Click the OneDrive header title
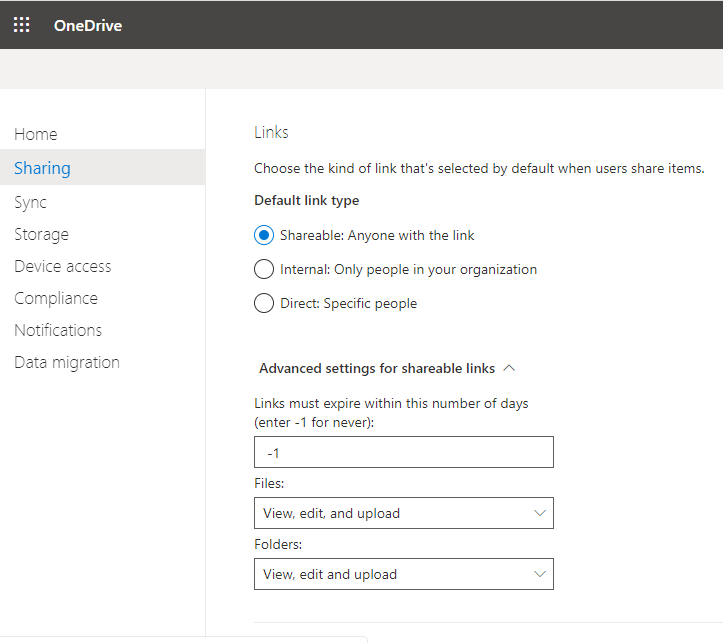The width and height of the screenshot is (723, 643). click(x=88, y=25)
